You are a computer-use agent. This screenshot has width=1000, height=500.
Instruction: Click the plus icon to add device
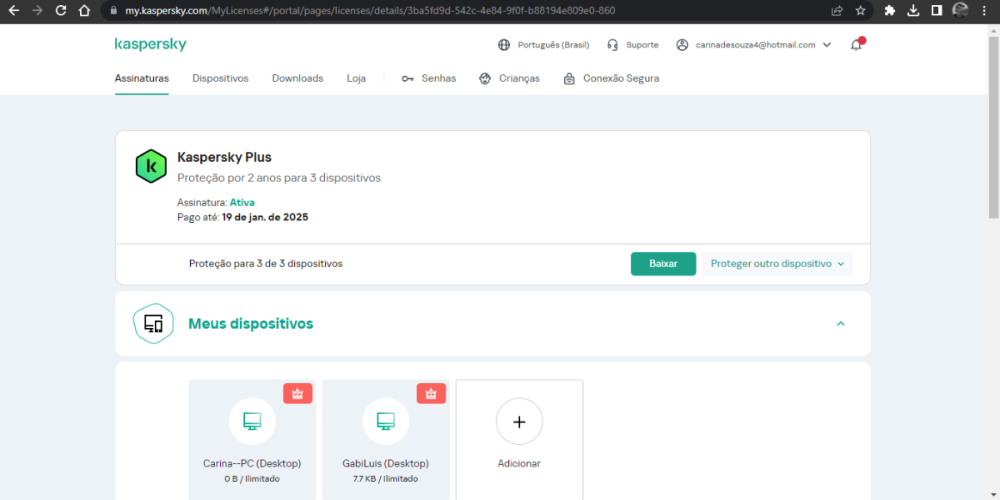(519, 421)
